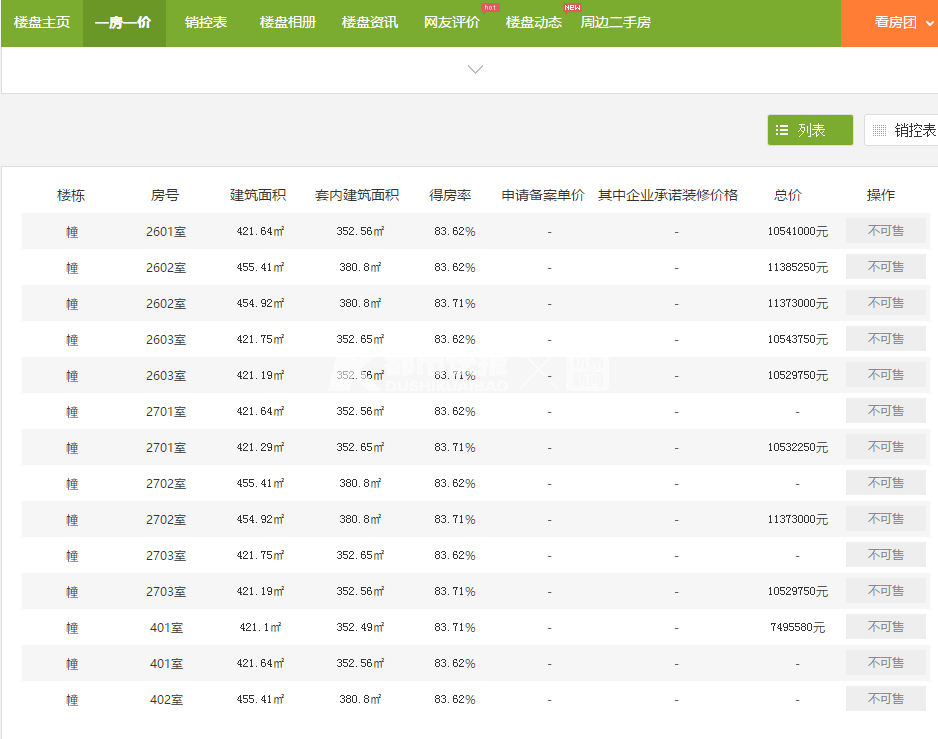Image resolution: width=938 pixels, height=739 pixels.
Task: Click the 421.29㎡ building area cell
Action: tap(260, 447)
